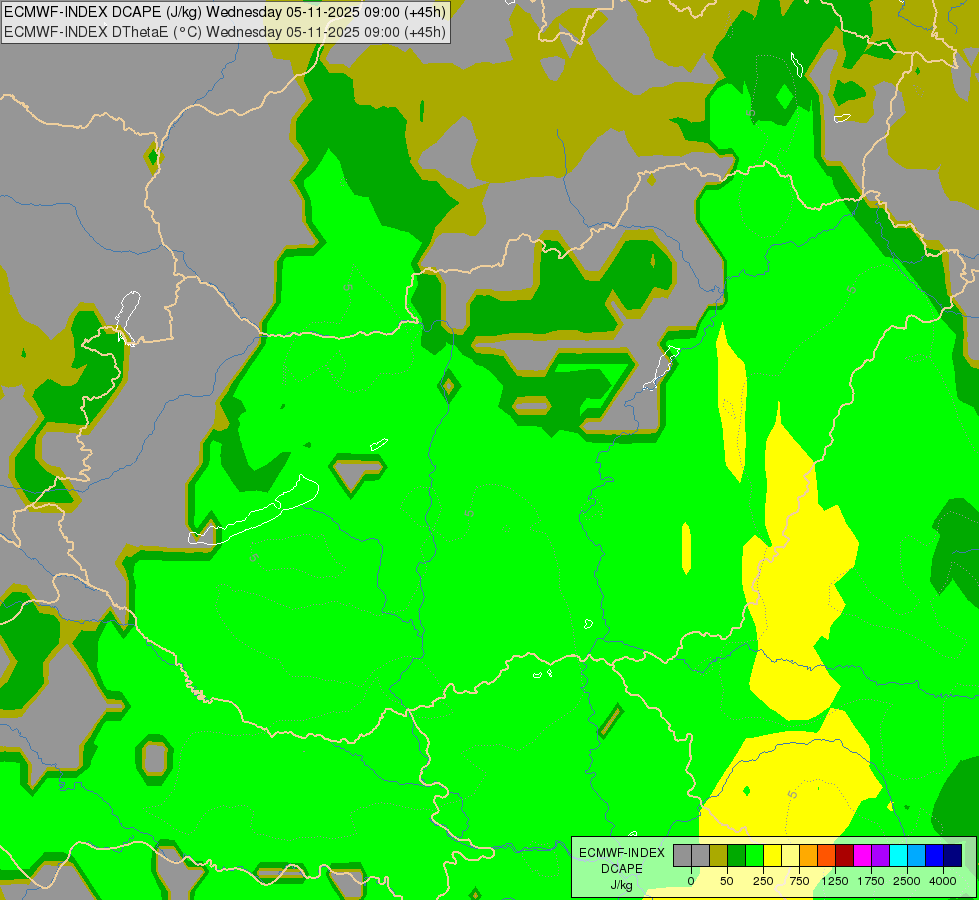The width and height of the screenshot is (979, 900).
Task: Choose the light blue legend swatch
Action: pyautogui.click(x=917, y=855)
